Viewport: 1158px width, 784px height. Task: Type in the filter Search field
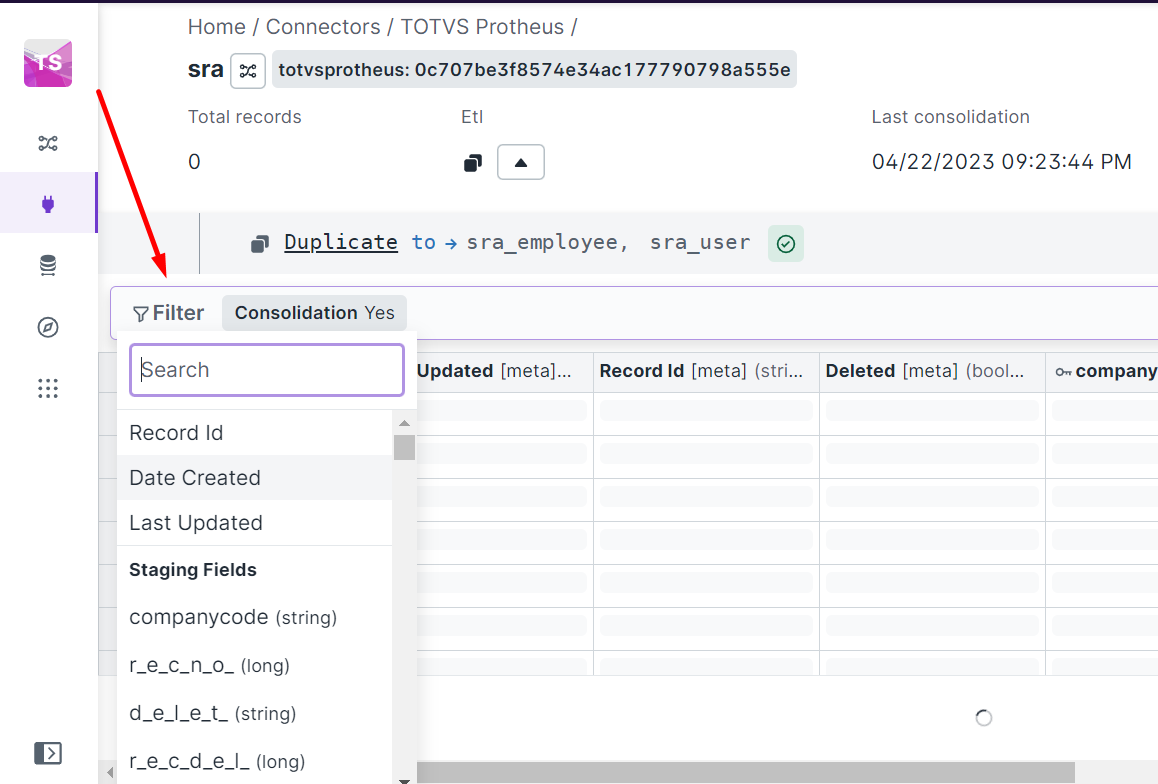tap(267, 370)
